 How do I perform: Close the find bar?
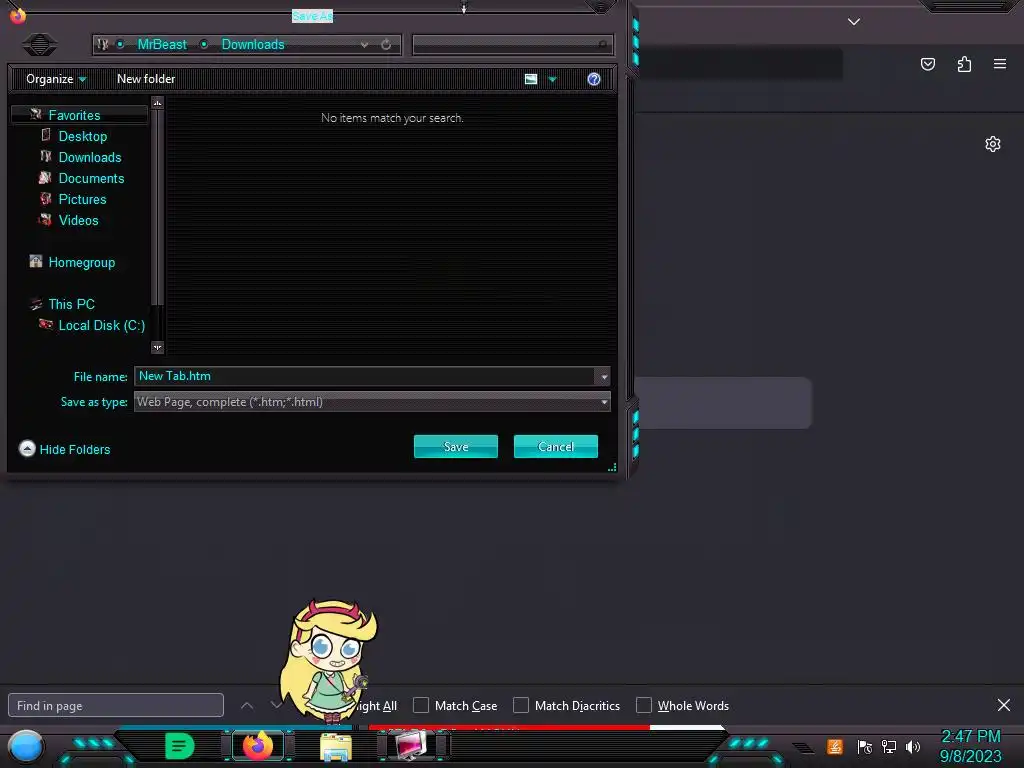pos(1004,705)
